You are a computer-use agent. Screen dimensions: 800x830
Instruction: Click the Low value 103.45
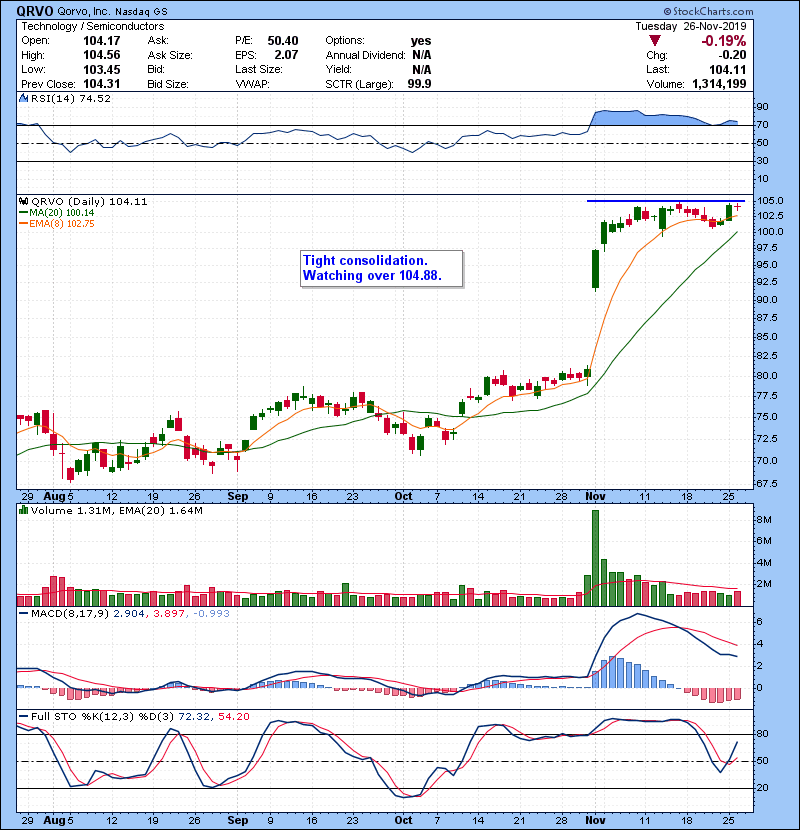click(x=102, y=69)
